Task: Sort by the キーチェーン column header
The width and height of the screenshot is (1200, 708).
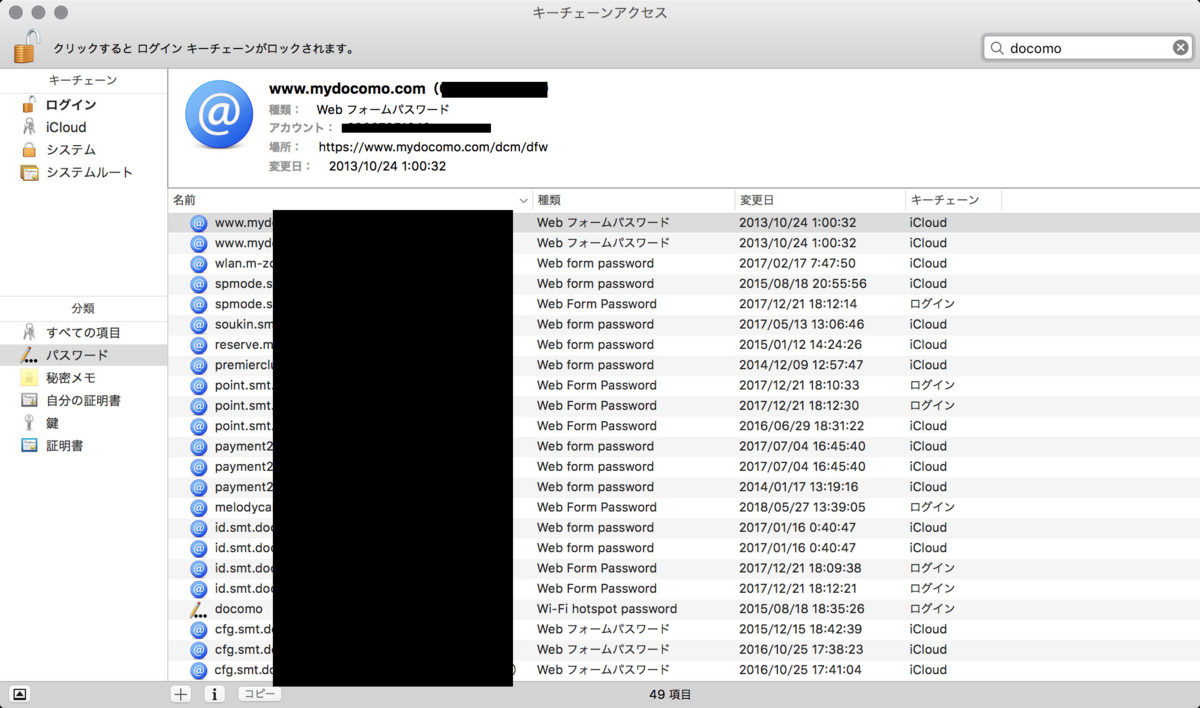Action: (x=953, y=200)
